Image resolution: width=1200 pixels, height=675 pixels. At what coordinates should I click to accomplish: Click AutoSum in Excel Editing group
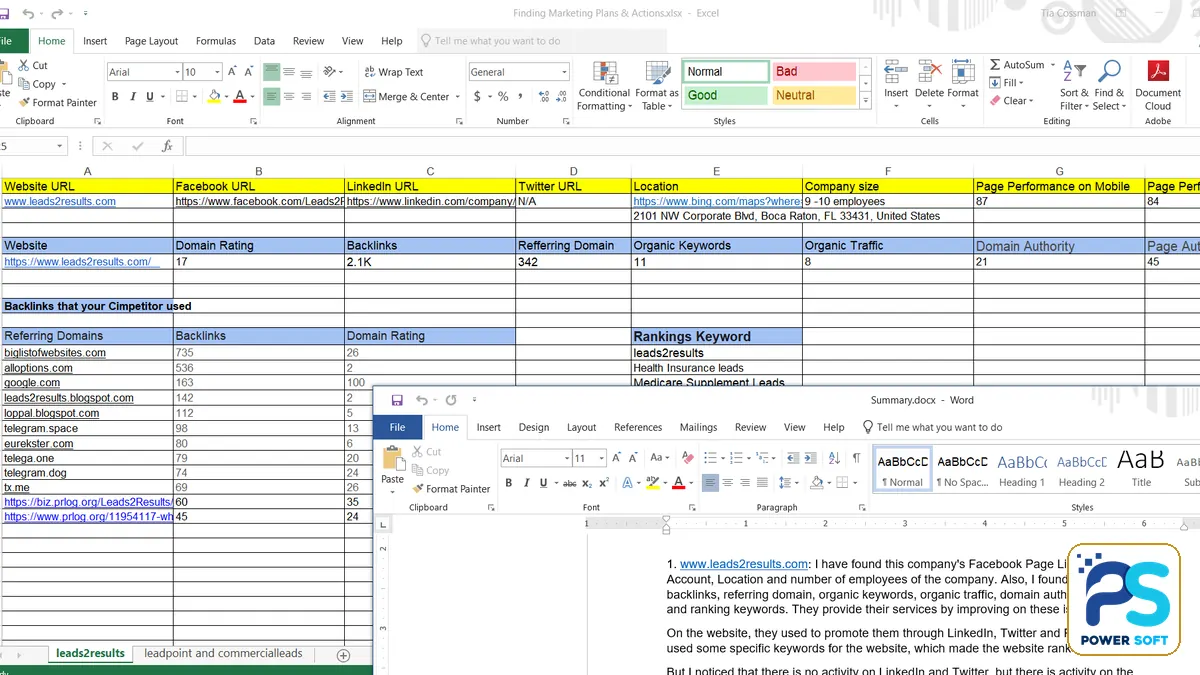pos(1017,65)
